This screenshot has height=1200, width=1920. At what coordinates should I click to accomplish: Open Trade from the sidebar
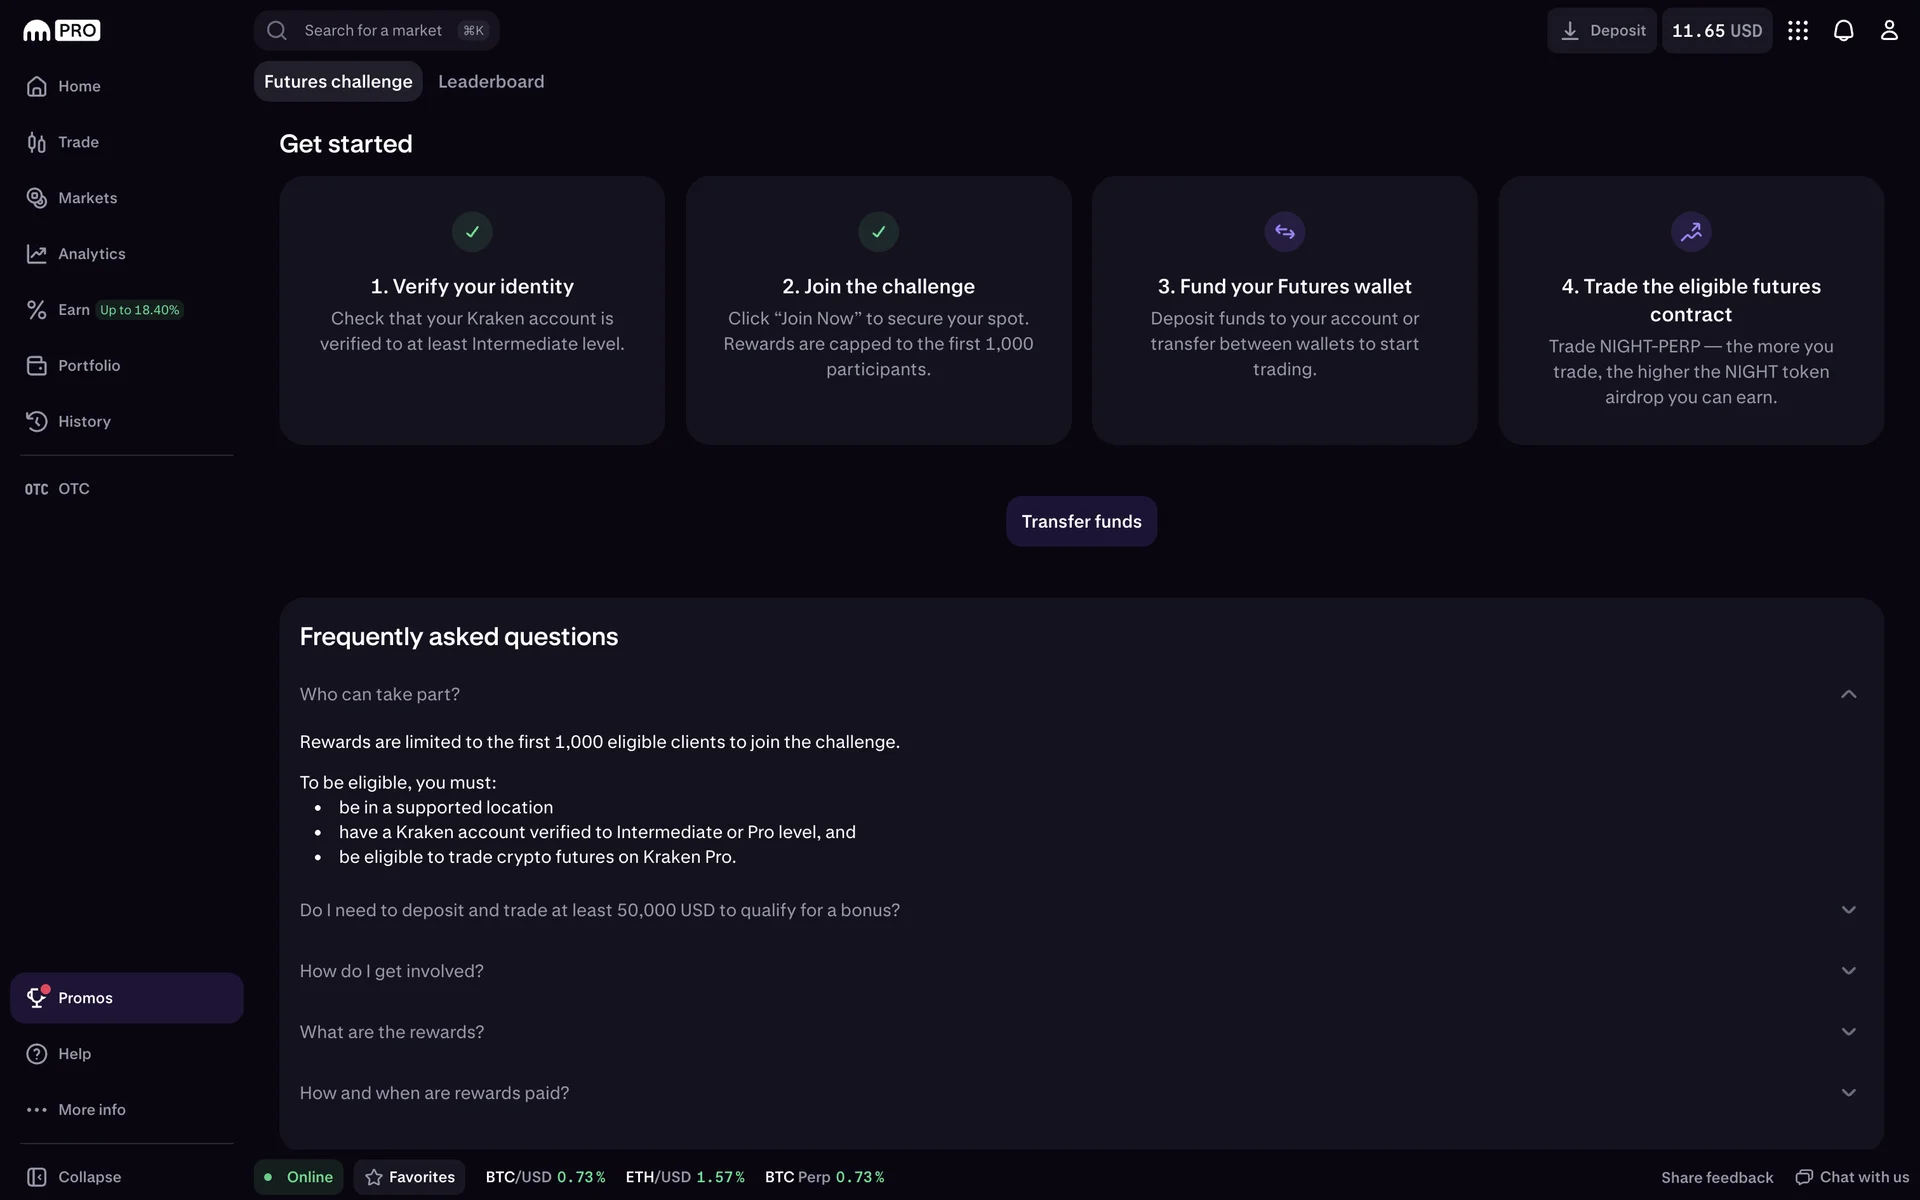(78, 142)
